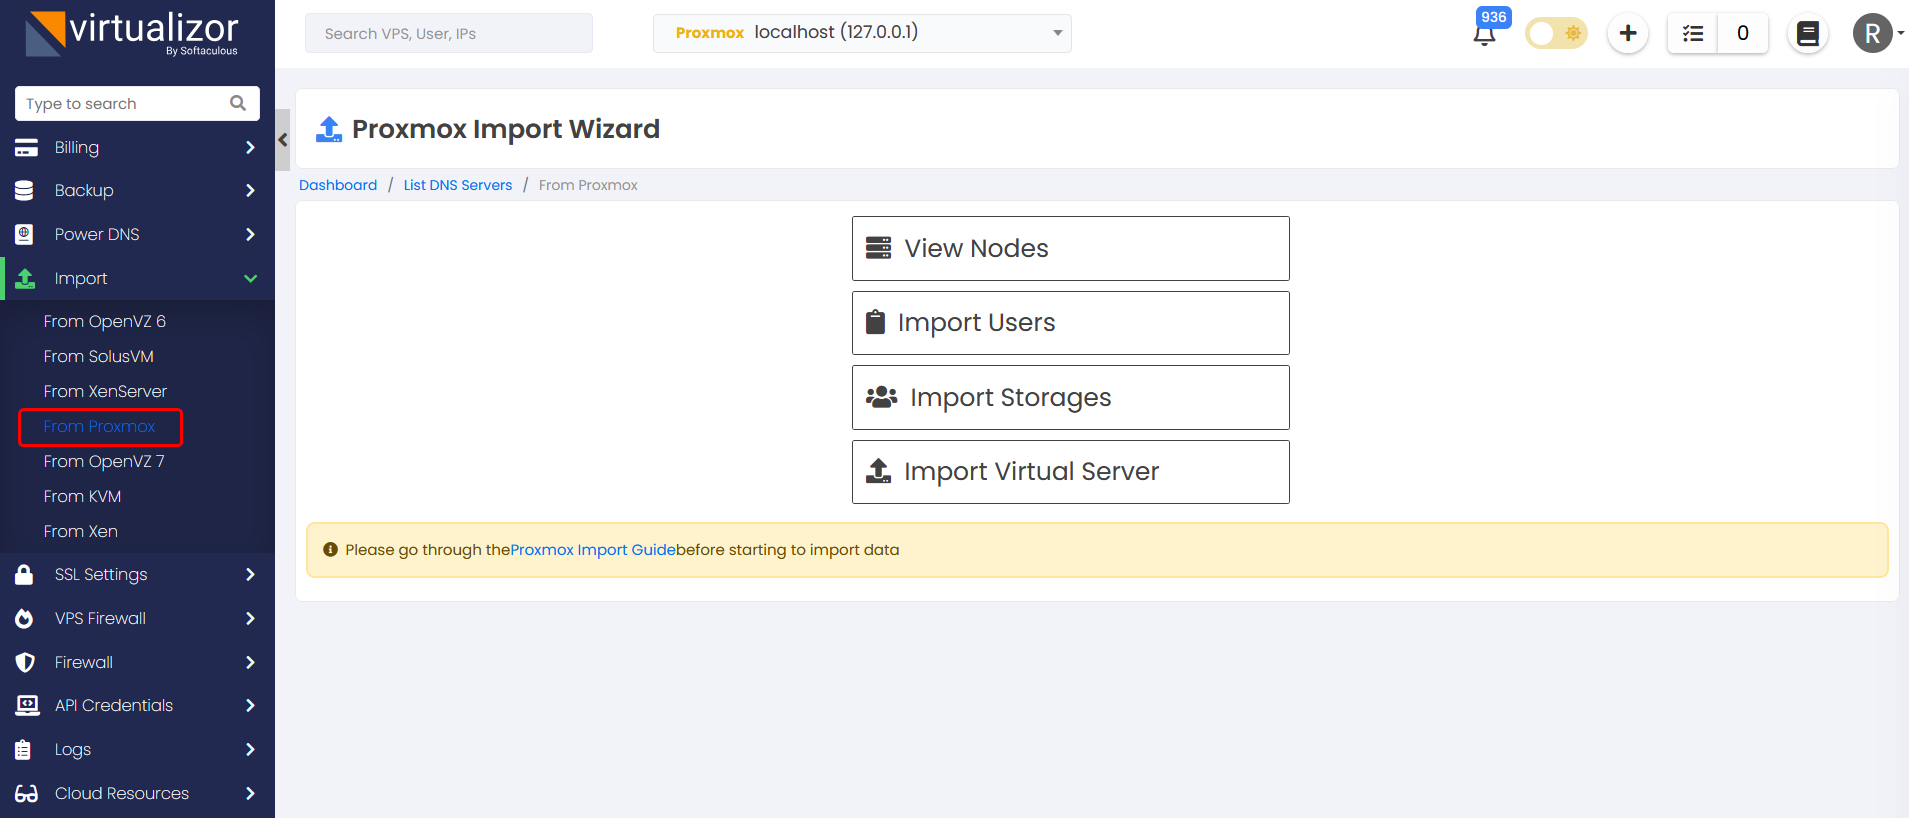Collapse the Import menu chevron

(x=250, y=278)
